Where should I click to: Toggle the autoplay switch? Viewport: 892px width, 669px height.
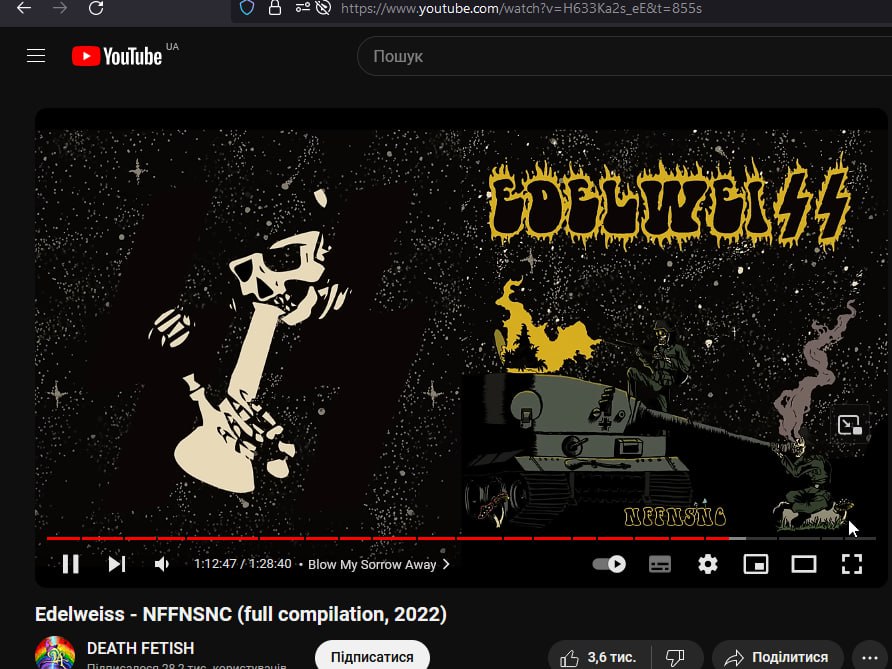click(609, 564)
